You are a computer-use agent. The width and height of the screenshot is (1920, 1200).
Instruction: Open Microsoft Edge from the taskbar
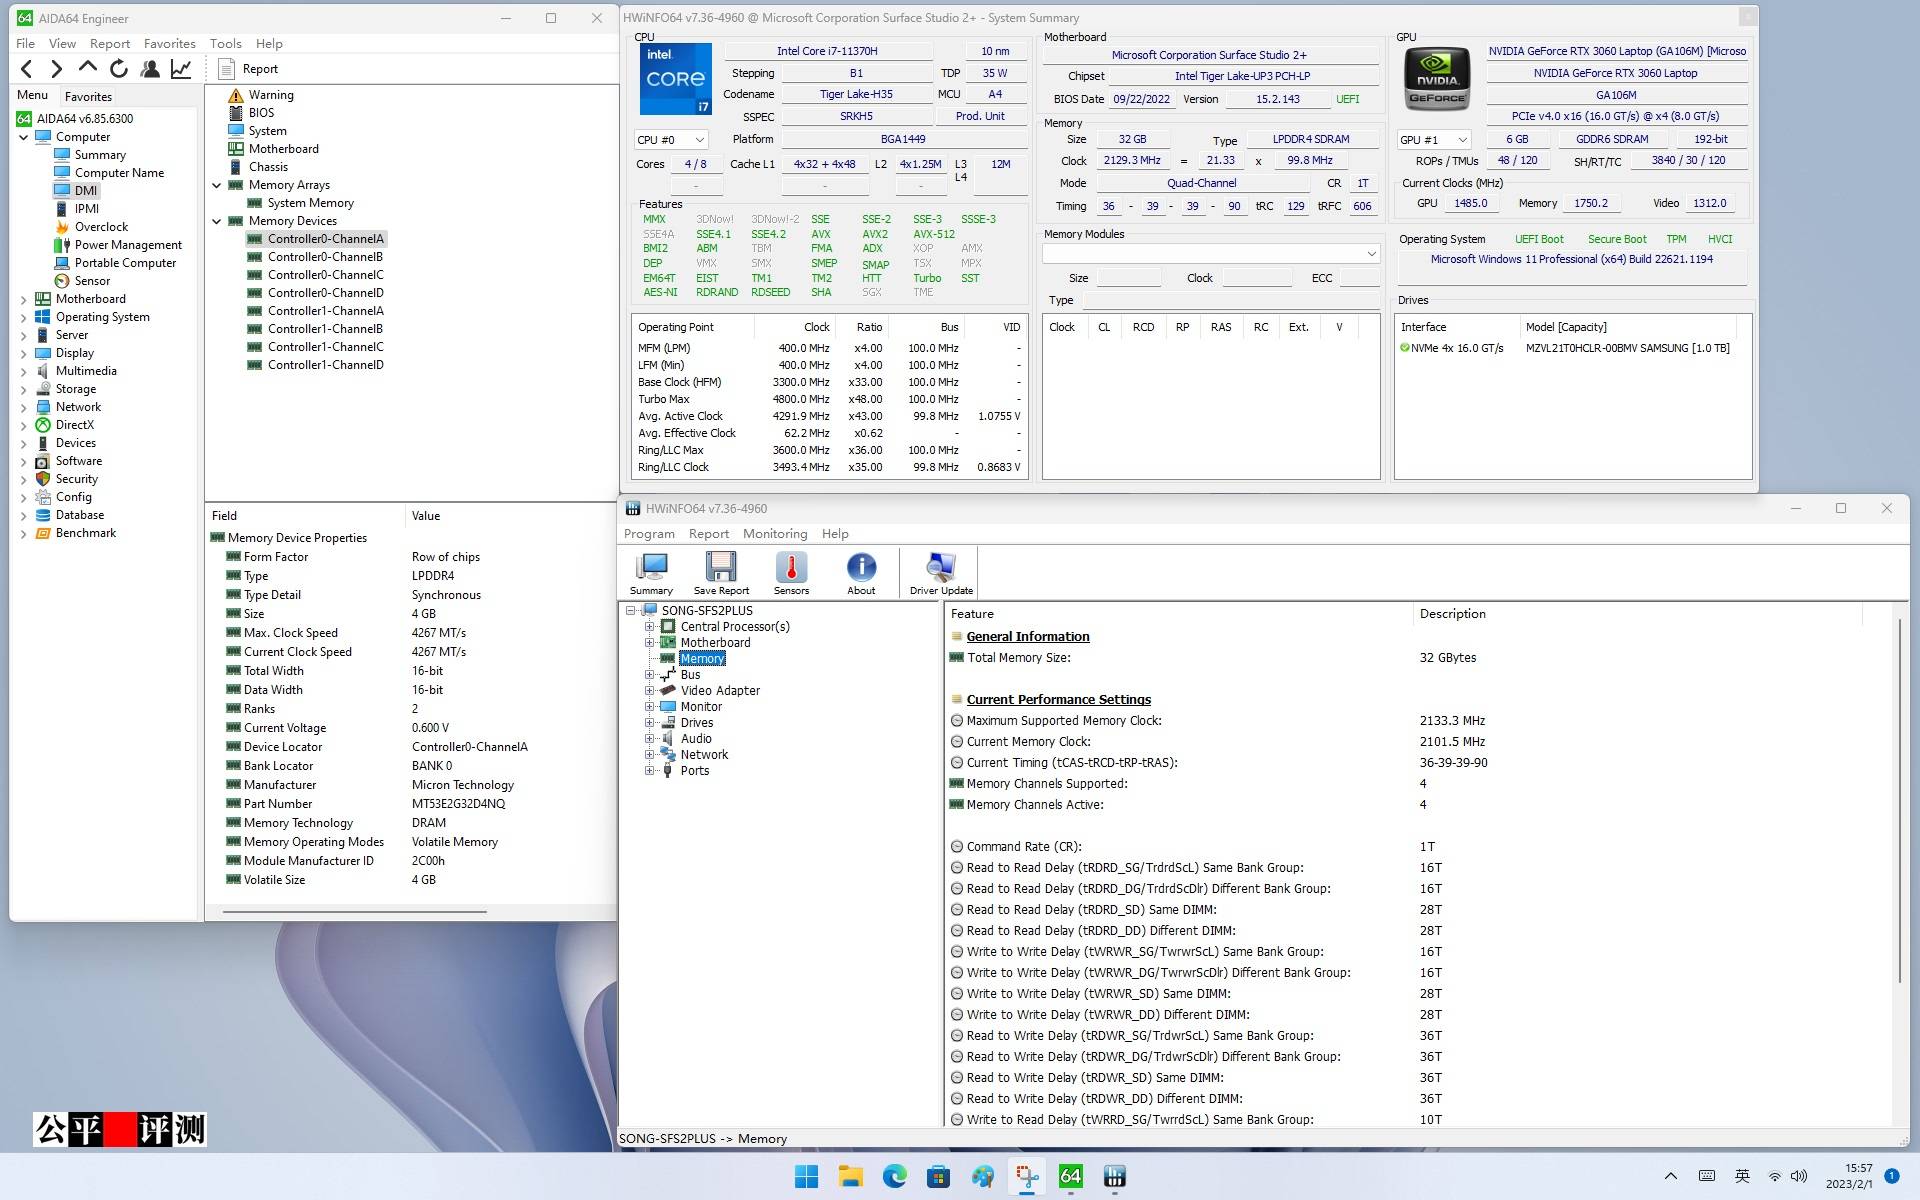(894, 1176)
